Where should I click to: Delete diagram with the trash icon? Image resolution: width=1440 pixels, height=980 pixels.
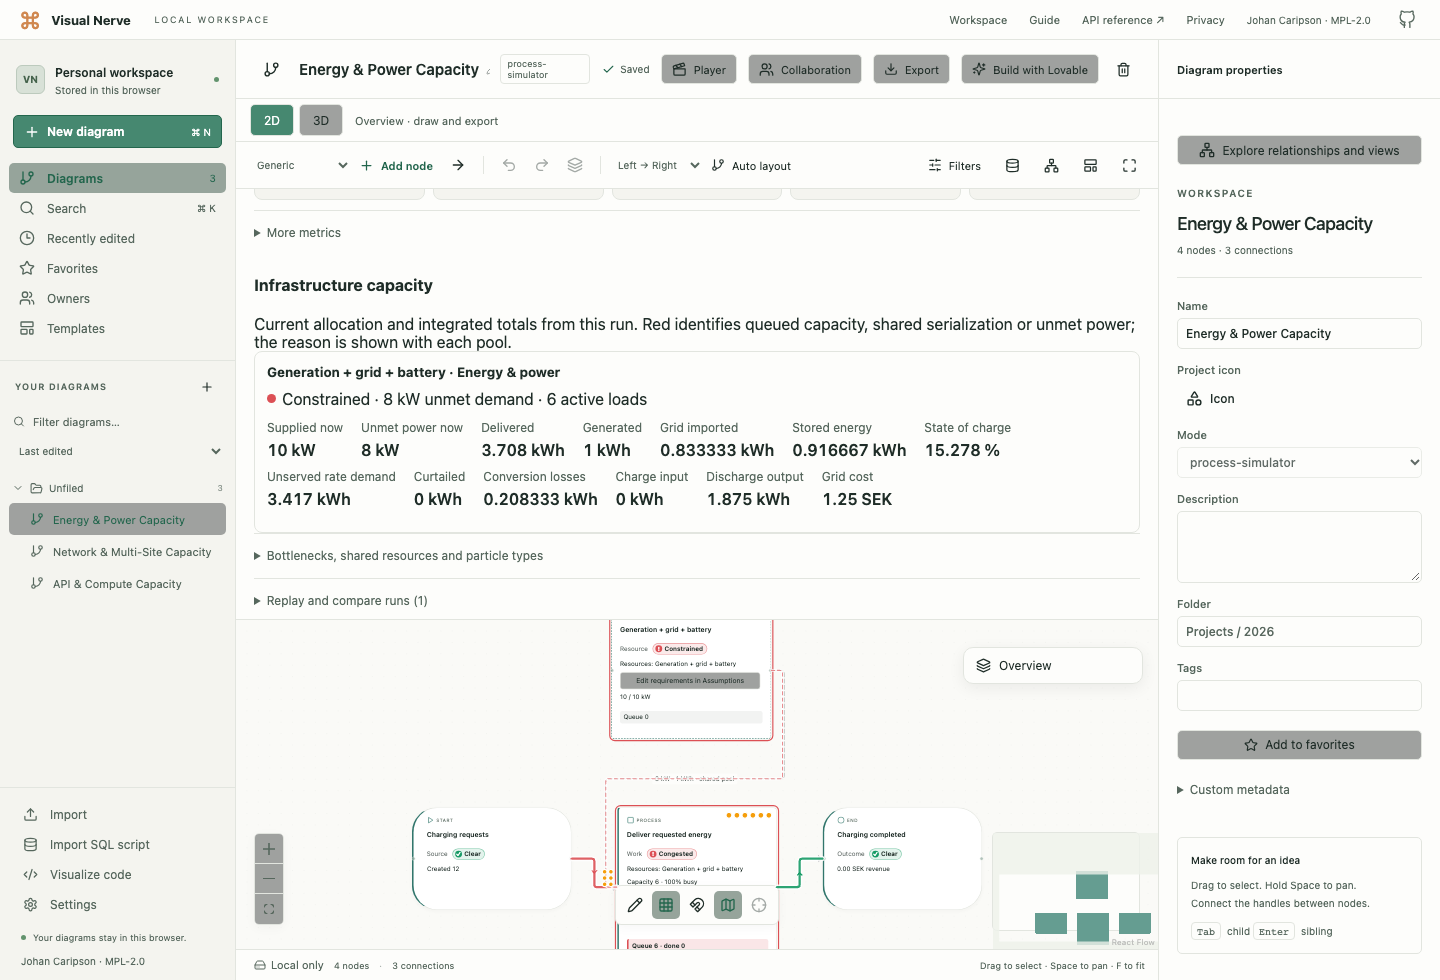pos(1123,70)
